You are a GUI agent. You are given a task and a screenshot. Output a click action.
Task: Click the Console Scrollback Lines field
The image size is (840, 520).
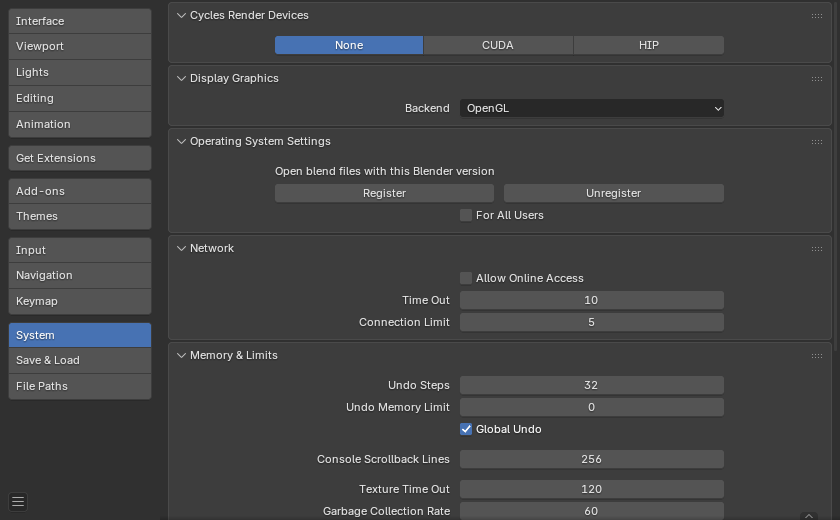[591, 459]
